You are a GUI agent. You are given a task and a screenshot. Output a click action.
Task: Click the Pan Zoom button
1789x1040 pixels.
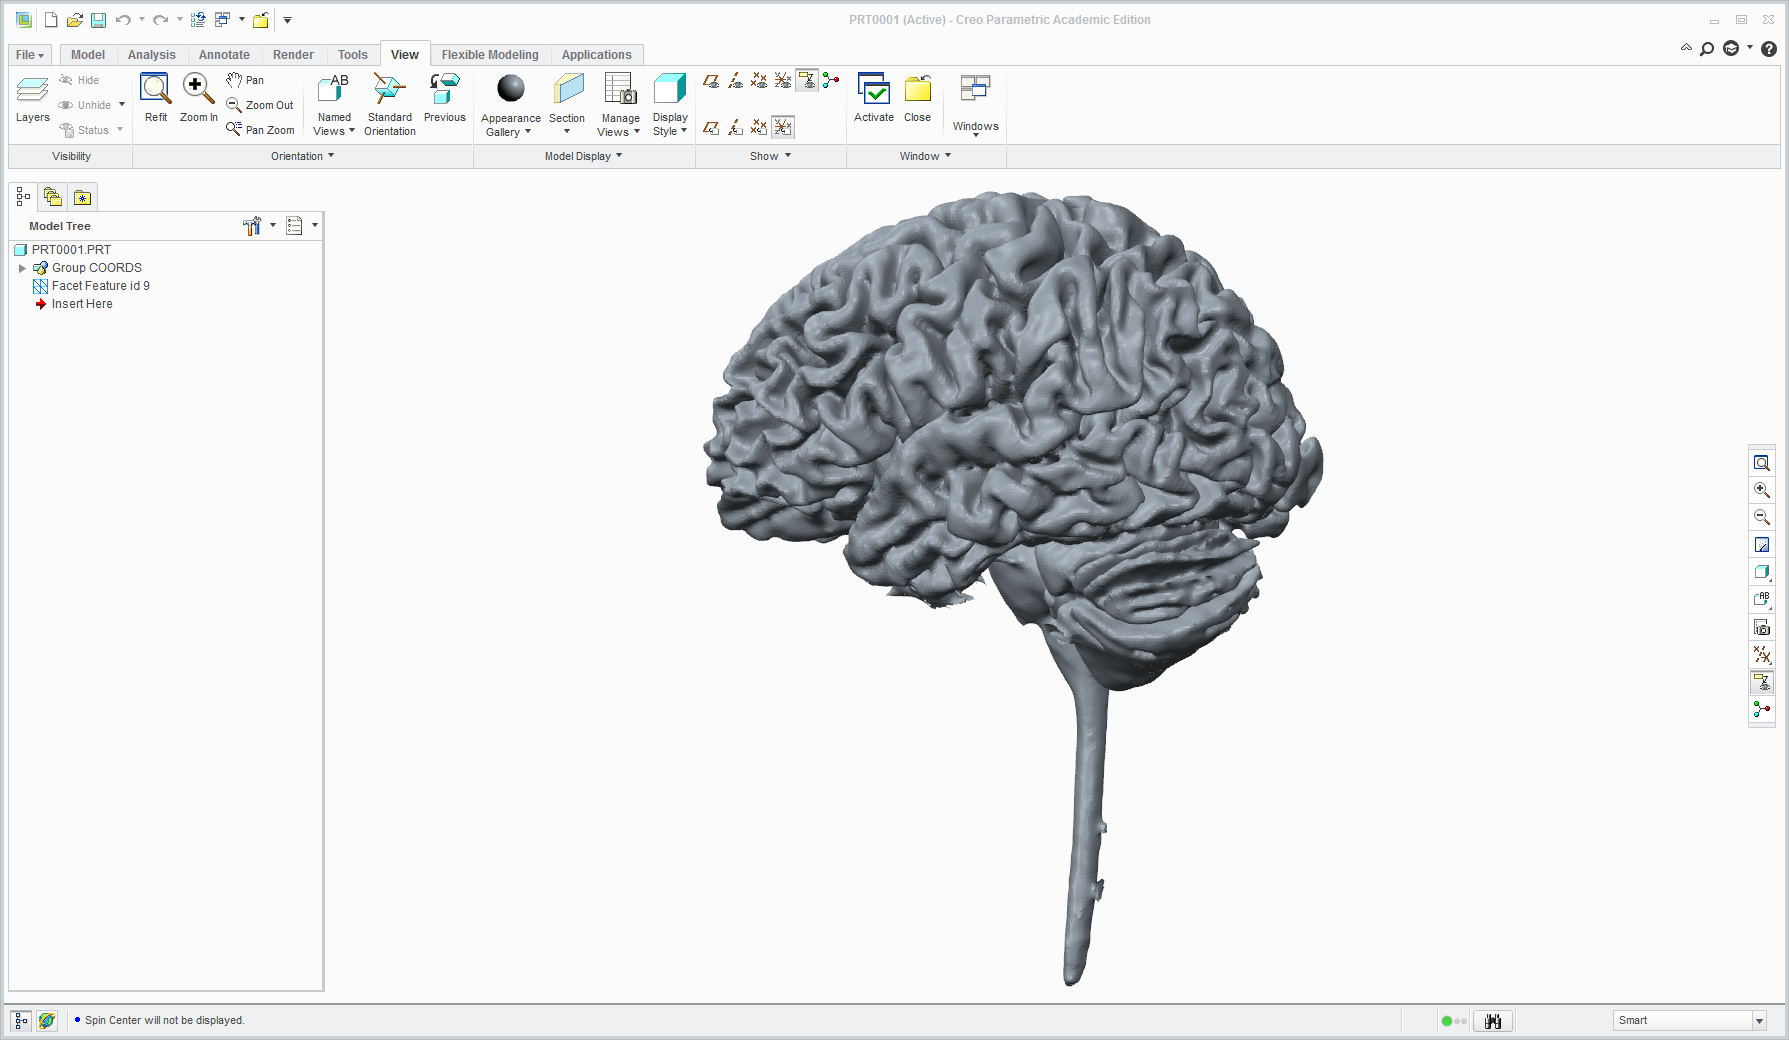click(x=261, y=130)
